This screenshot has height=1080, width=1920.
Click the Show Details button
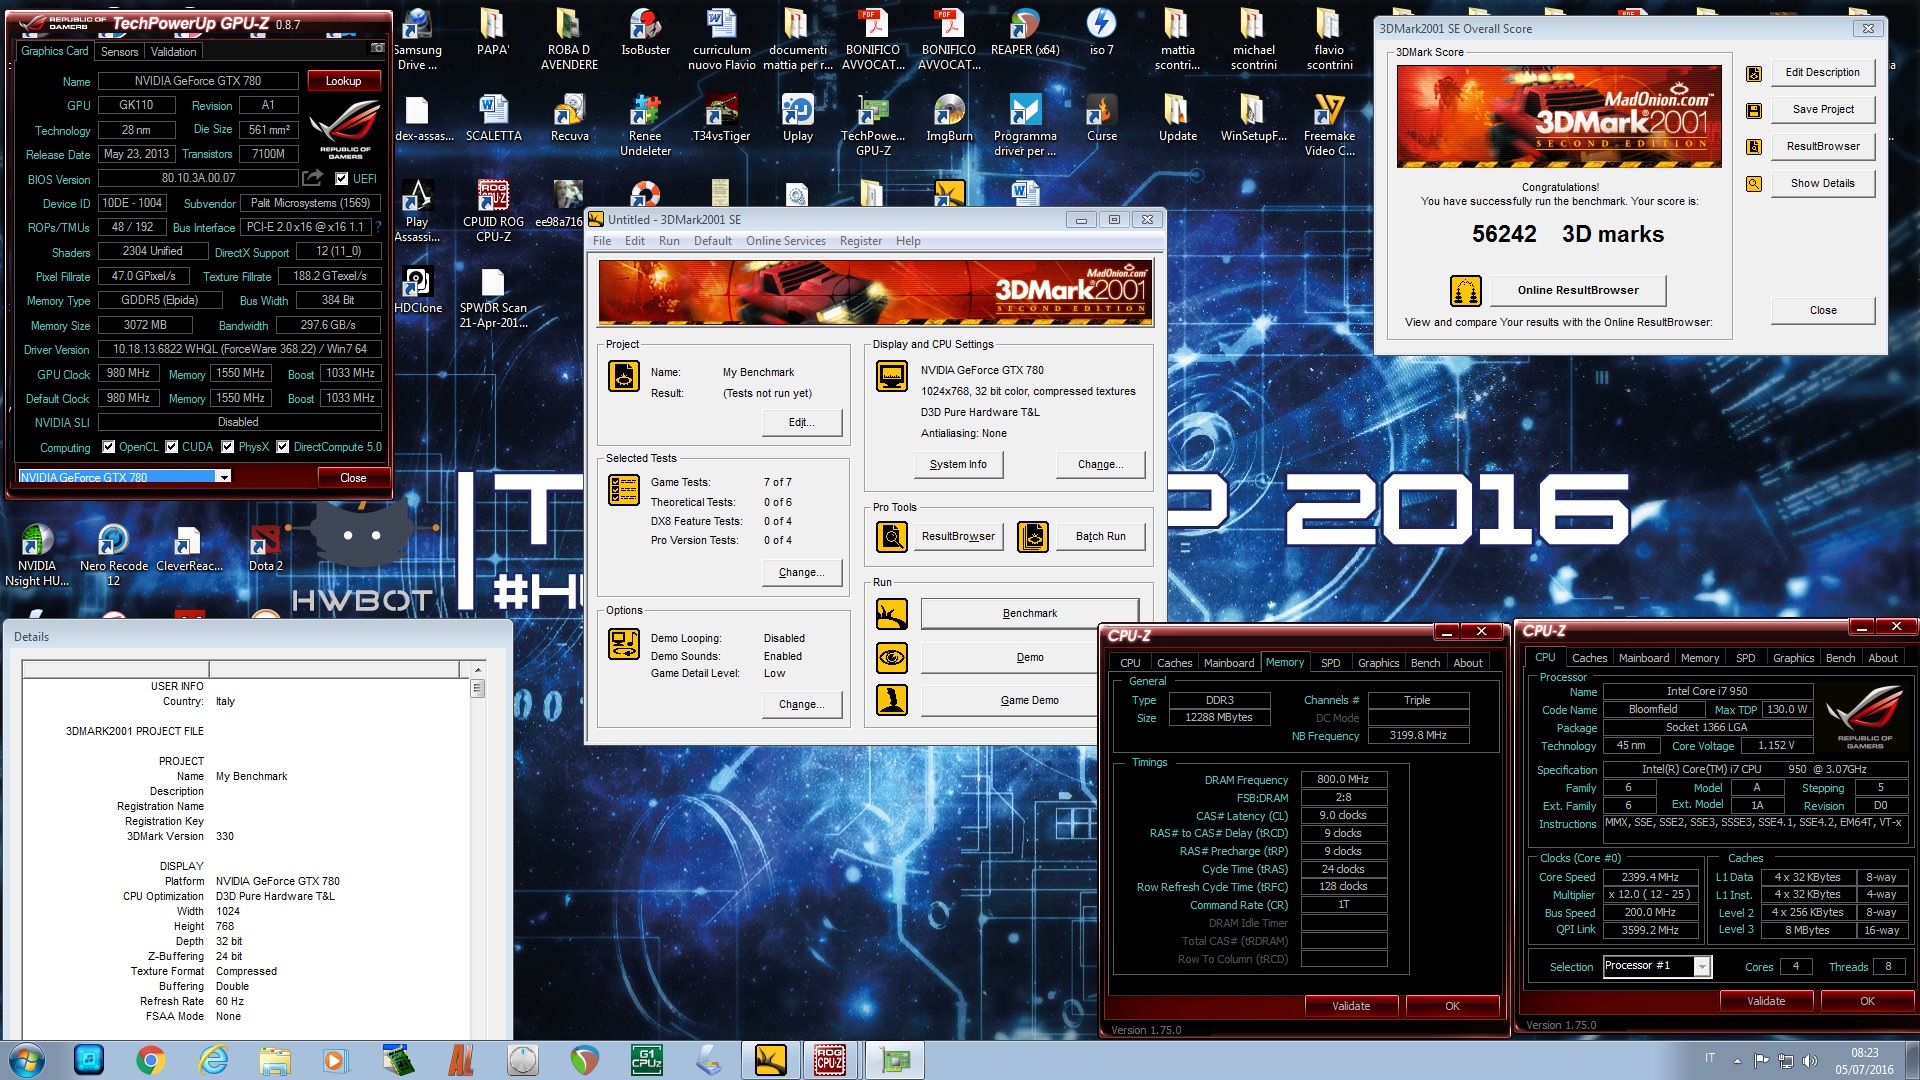[1822, 184]
